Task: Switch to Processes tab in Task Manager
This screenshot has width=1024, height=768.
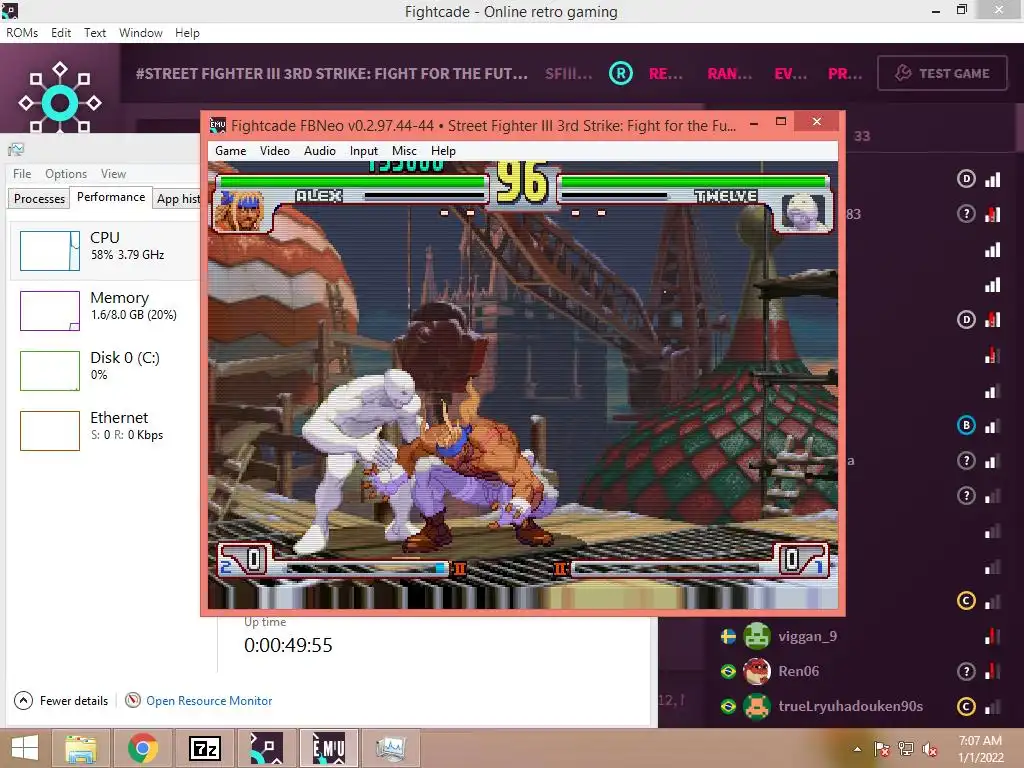Action: [x=39, y=199]
